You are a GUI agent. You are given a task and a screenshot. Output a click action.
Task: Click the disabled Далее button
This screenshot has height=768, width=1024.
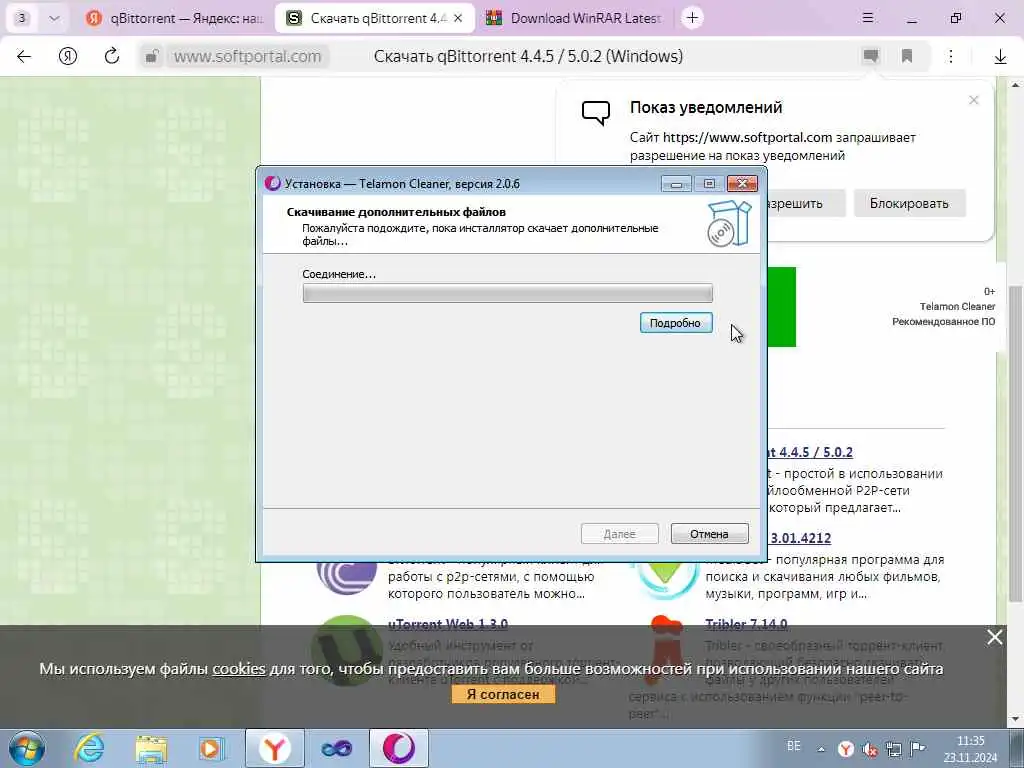pyautogui.click(x=619, y=534)
